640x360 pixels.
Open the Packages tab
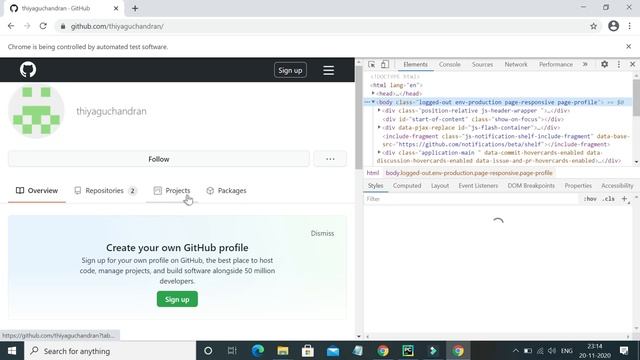(x=227, y=191)
